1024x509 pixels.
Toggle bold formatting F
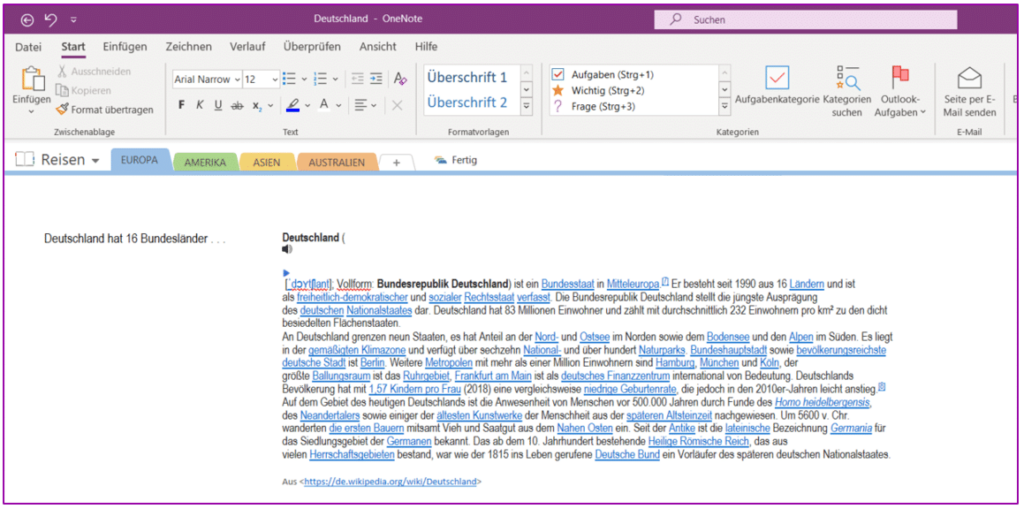pyautogui.click(x=182, y=105)
